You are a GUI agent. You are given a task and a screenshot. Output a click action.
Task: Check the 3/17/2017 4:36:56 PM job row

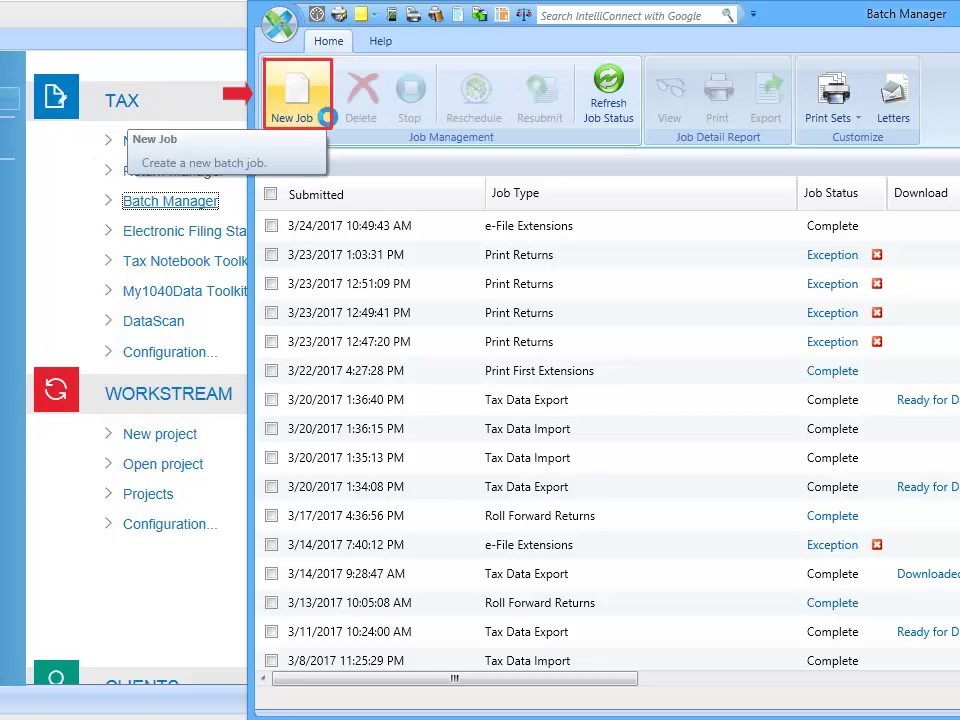[271, 516]
